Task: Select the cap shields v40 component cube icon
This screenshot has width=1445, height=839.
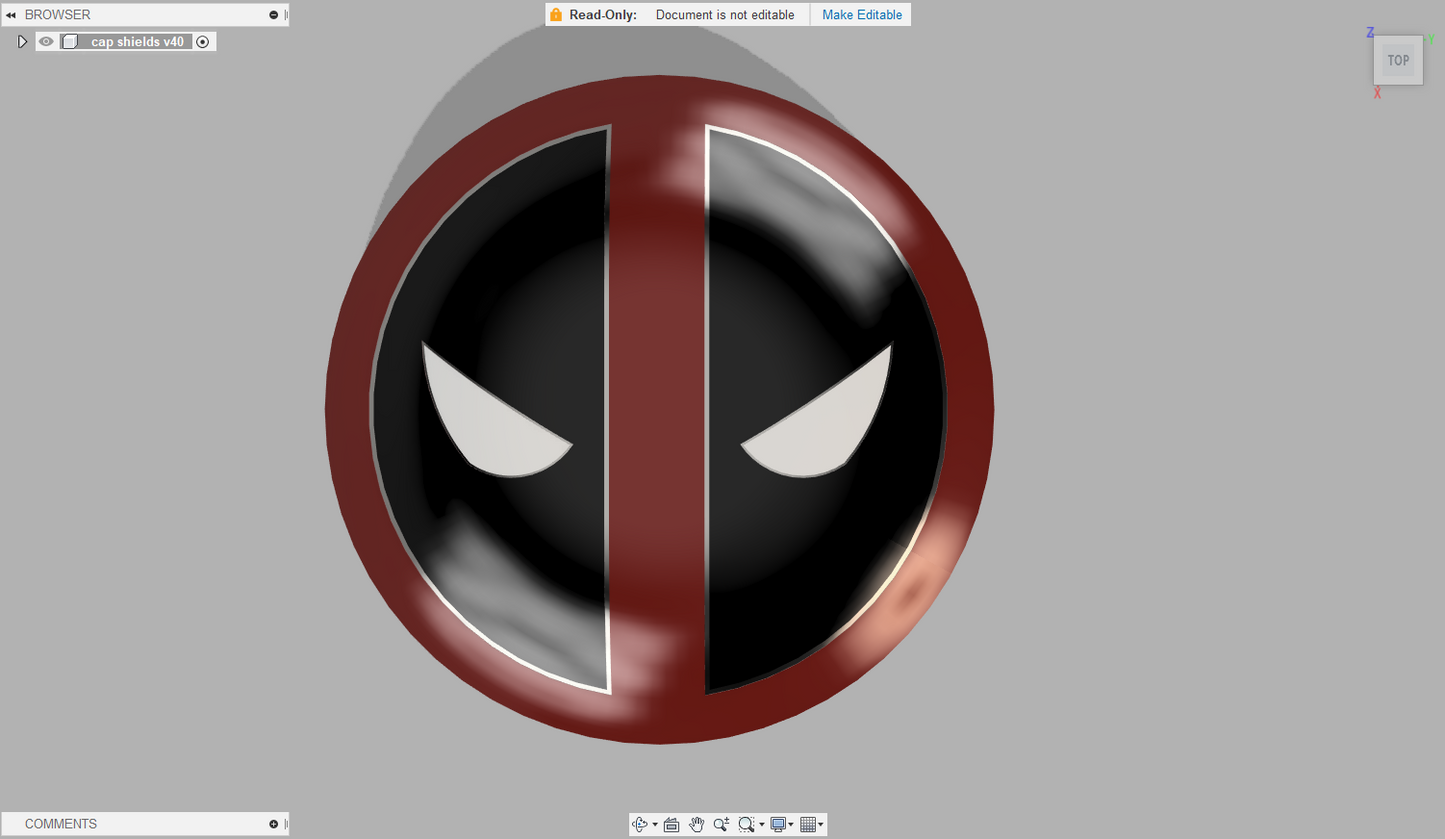Action: click(x=70, y=42)
